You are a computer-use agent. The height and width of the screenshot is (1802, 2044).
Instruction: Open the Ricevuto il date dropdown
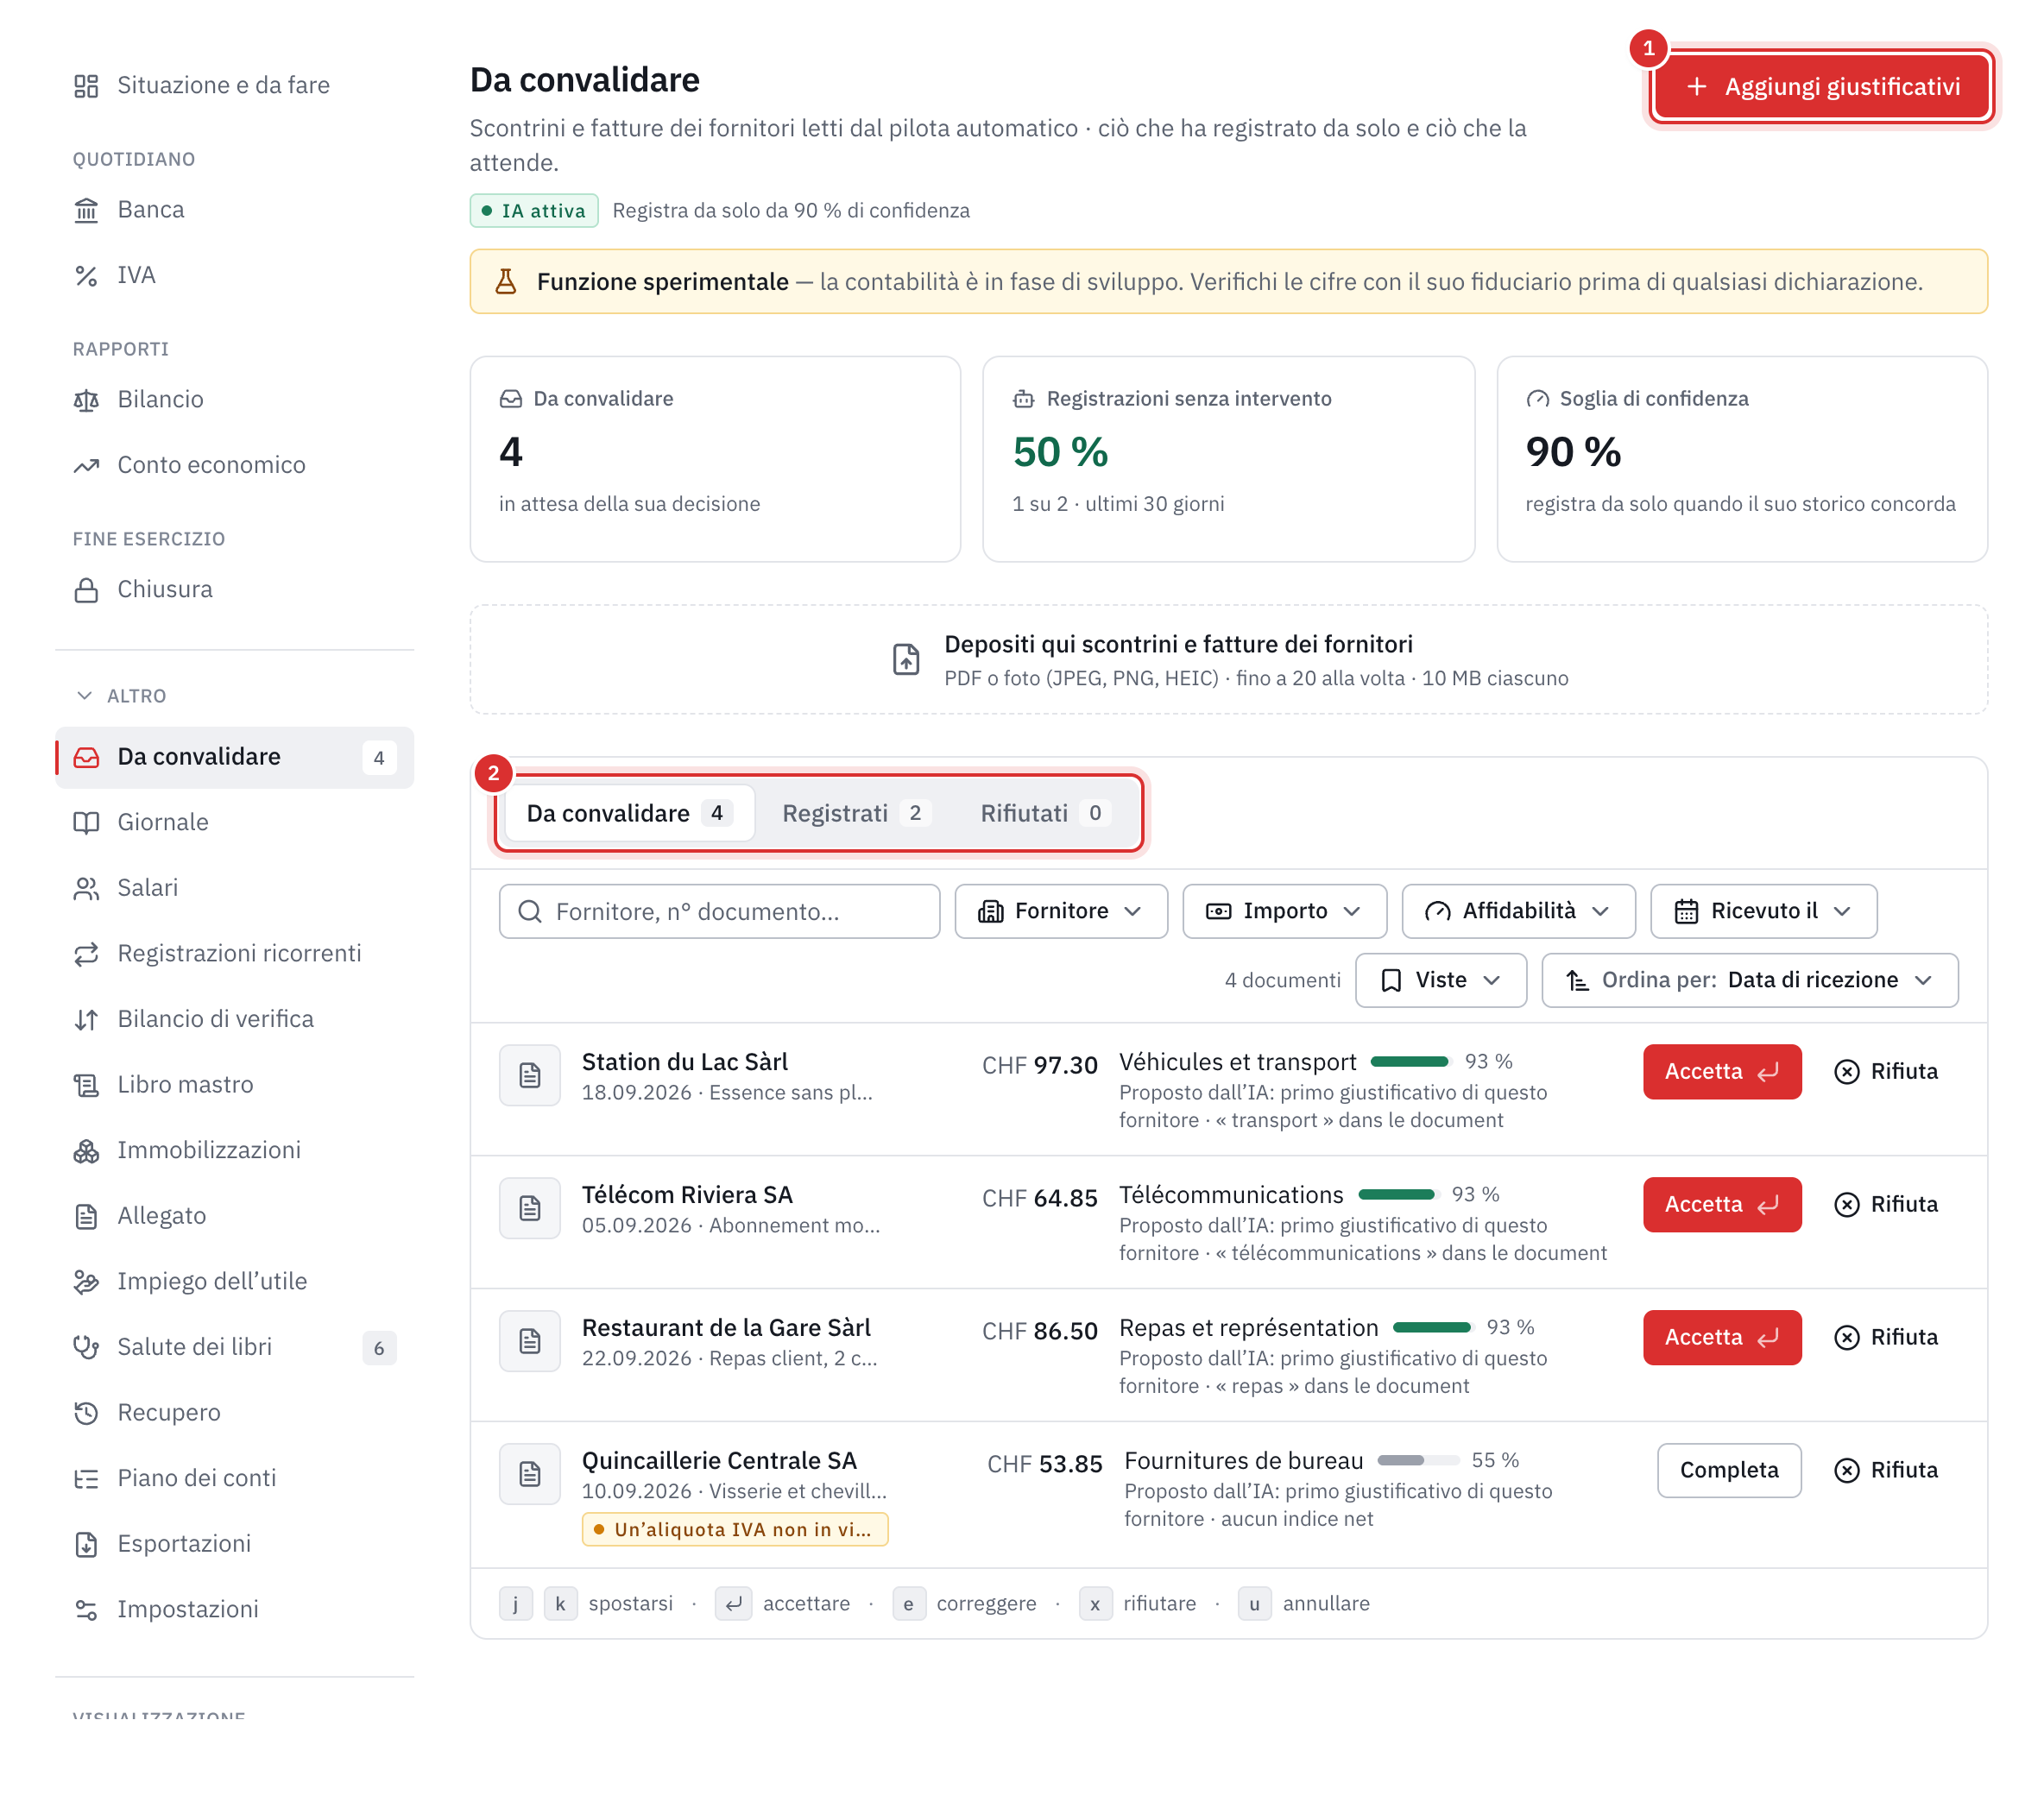(1763, 911)
